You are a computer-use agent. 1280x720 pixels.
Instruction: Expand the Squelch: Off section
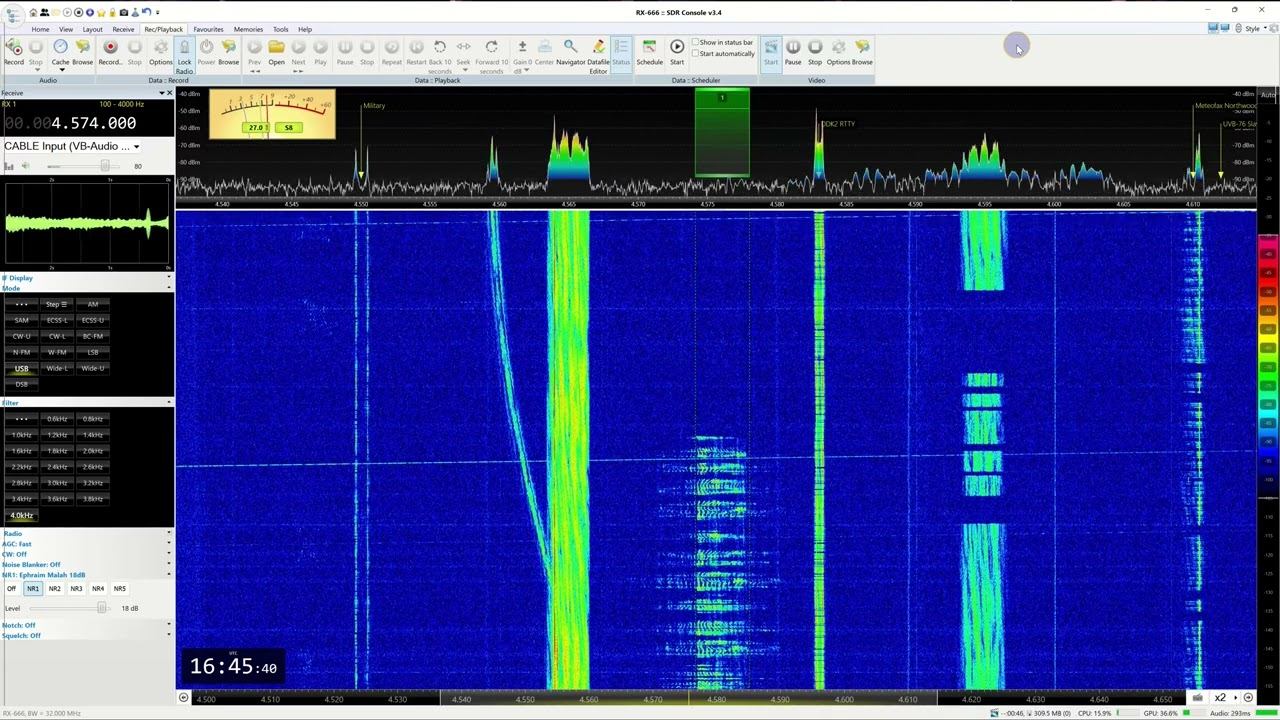click(x=168, y=635)
